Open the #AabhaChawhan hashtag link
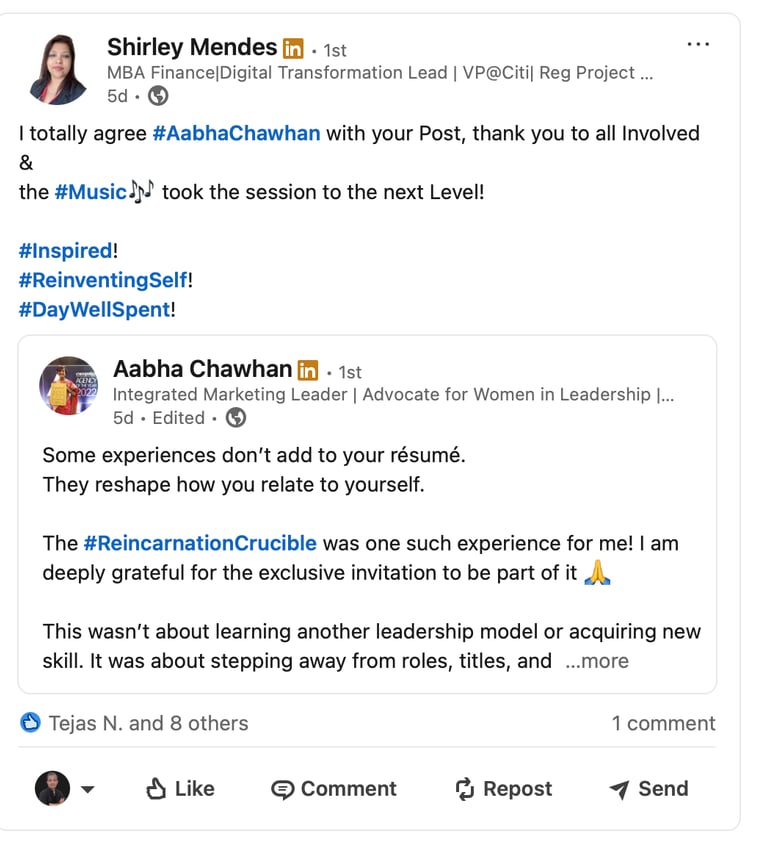 236,133
